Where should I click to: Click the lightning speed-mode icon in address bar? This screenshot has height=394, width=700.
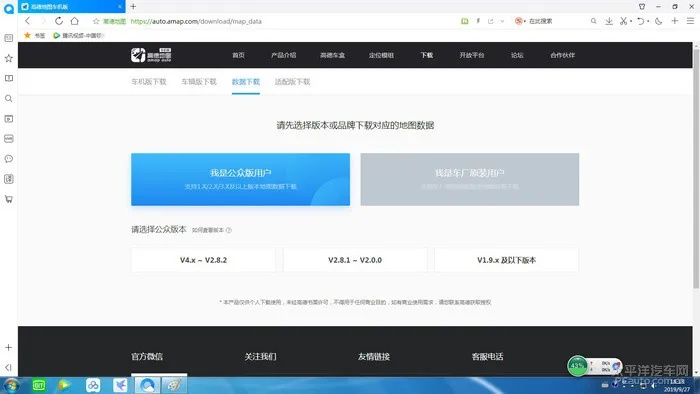pos(478,21)
